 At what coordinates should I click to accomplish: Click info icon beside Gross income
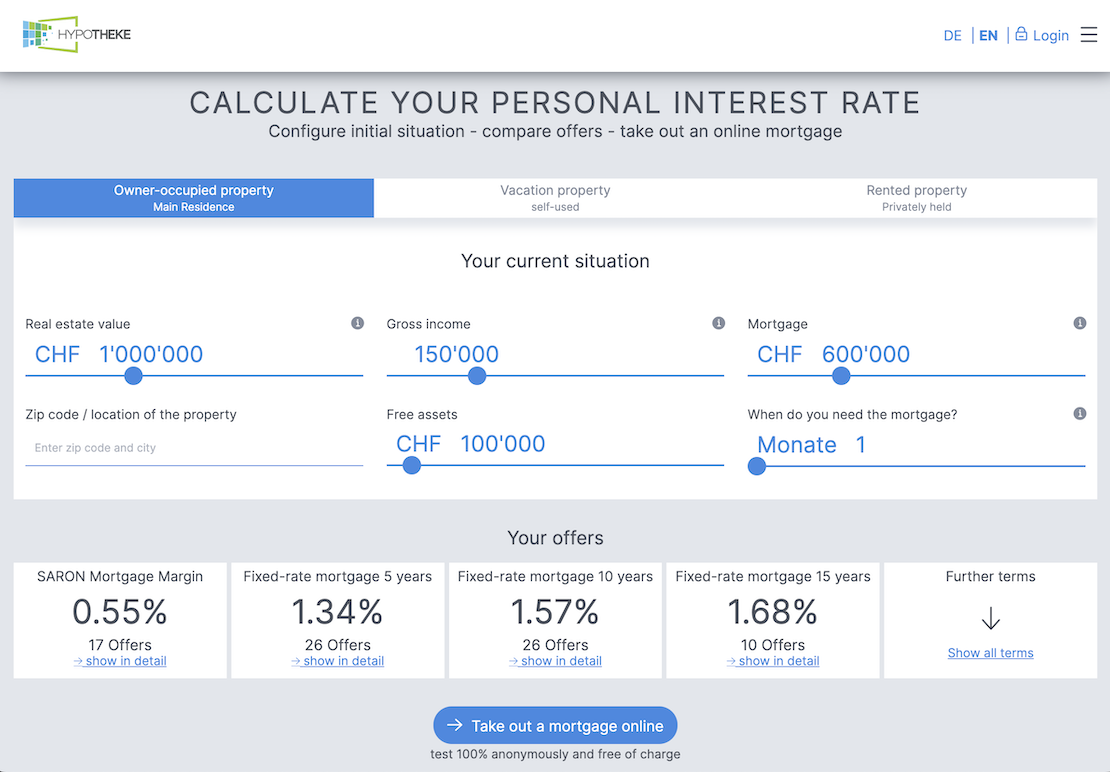(719, 323)
